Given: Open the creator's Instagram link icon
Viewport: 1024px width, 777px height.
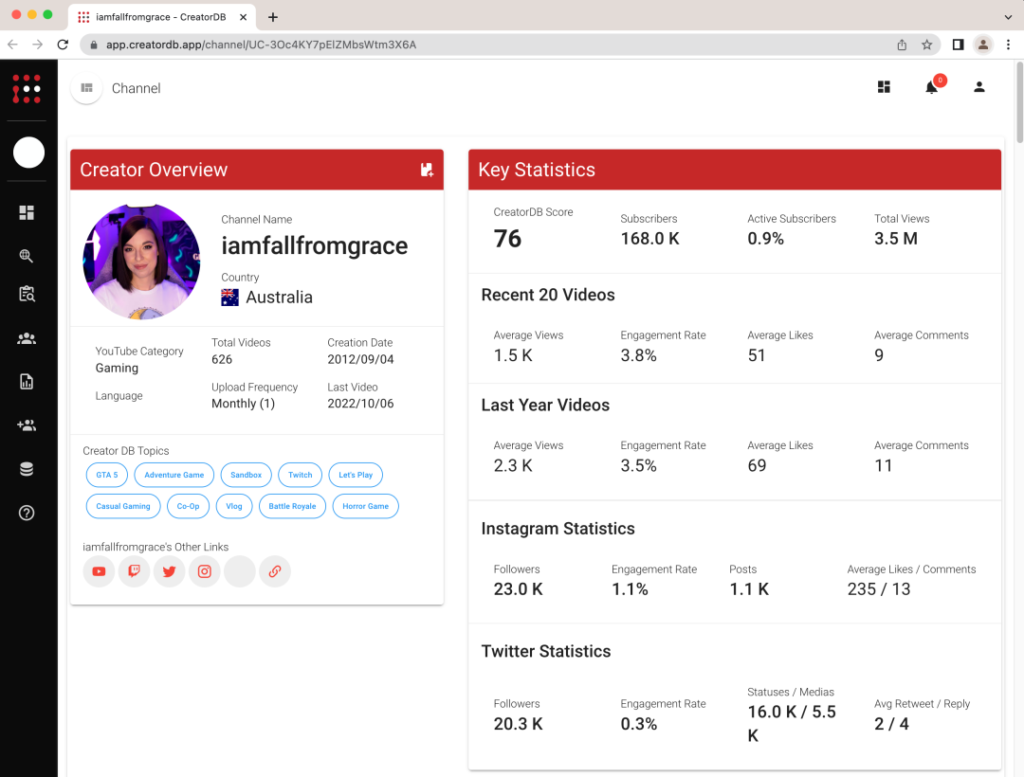Looking at the screenshot, I should pos(204,571).
